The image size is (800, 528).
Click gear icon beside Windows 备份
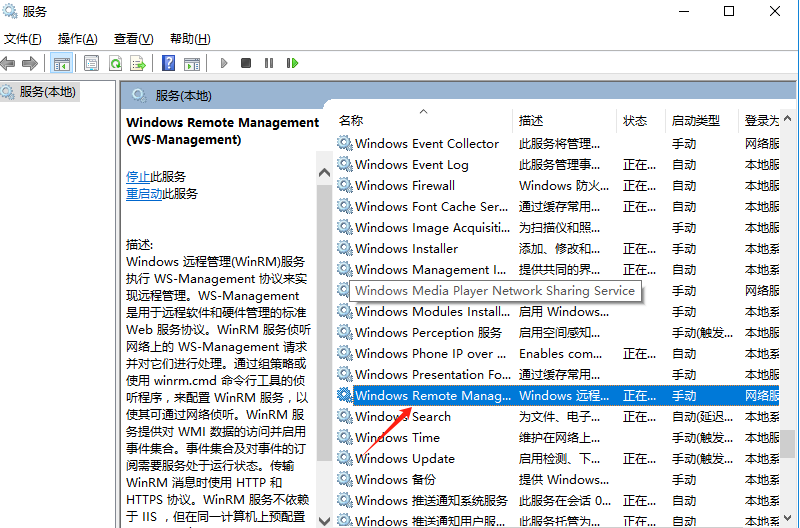point(345,479)
